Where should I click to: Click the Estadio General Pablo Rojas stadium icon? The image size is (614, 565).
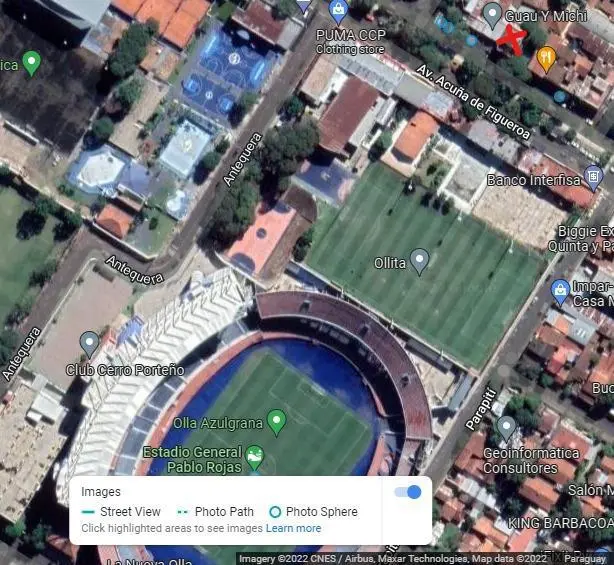tap(255, 458)
